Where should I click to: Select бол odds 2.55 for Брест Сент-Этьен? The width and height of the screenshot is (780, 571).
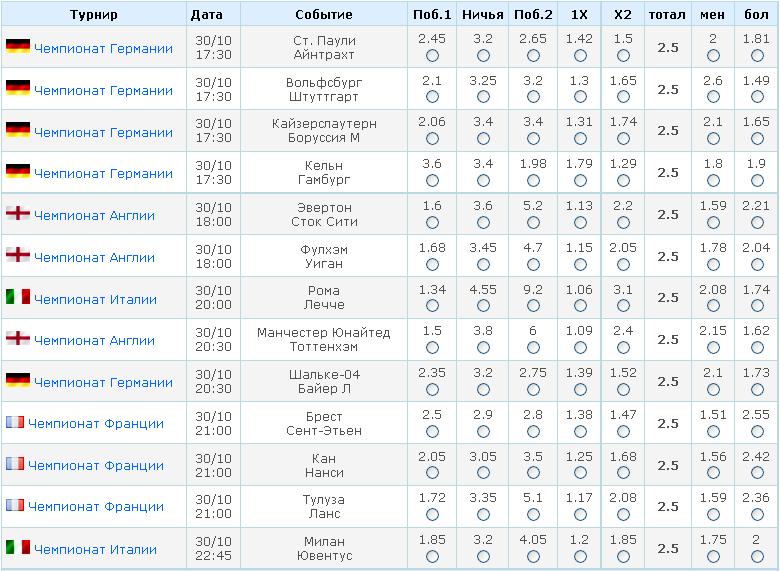point(757,431)
